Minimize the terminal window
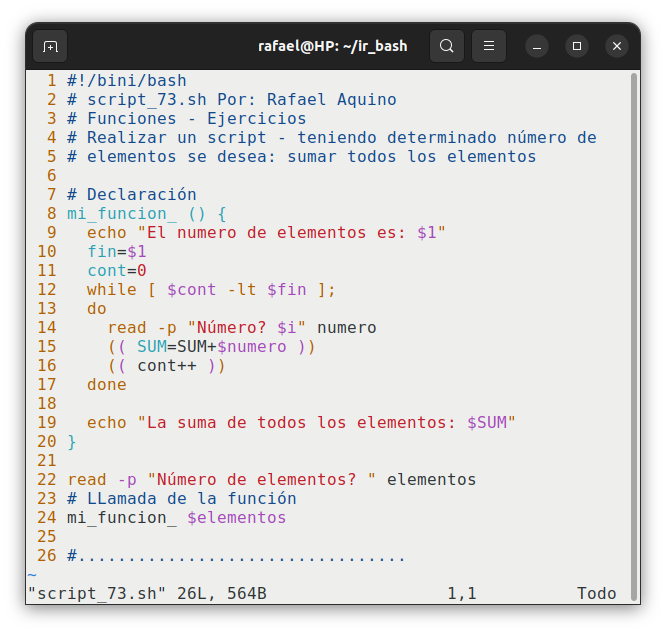The height and width of the screenshot is (633, 666). [537, 46]
